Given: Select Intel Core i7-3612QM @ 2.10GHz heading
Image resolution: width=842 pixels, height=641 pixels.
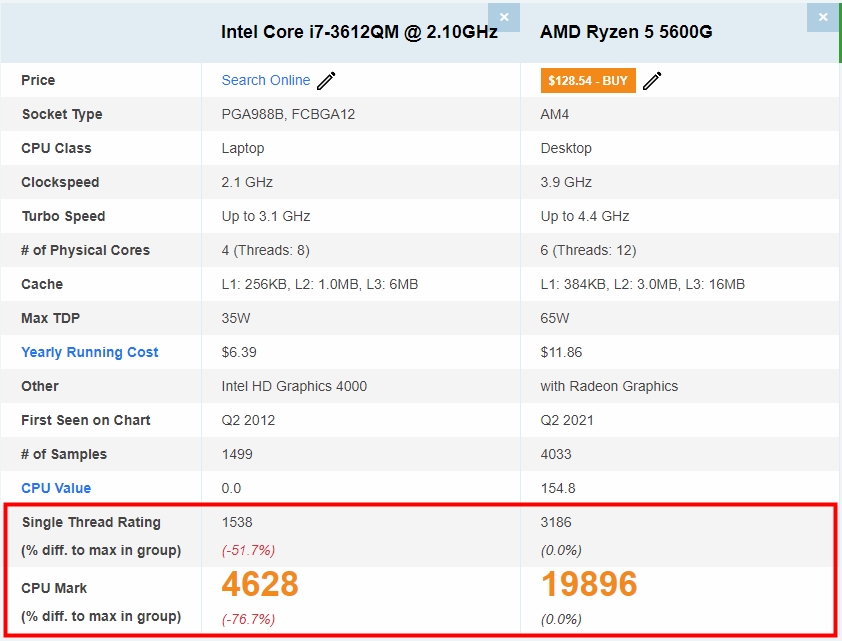Looking at the screenshot, I should pyautogui.click(x=359, y=32).
